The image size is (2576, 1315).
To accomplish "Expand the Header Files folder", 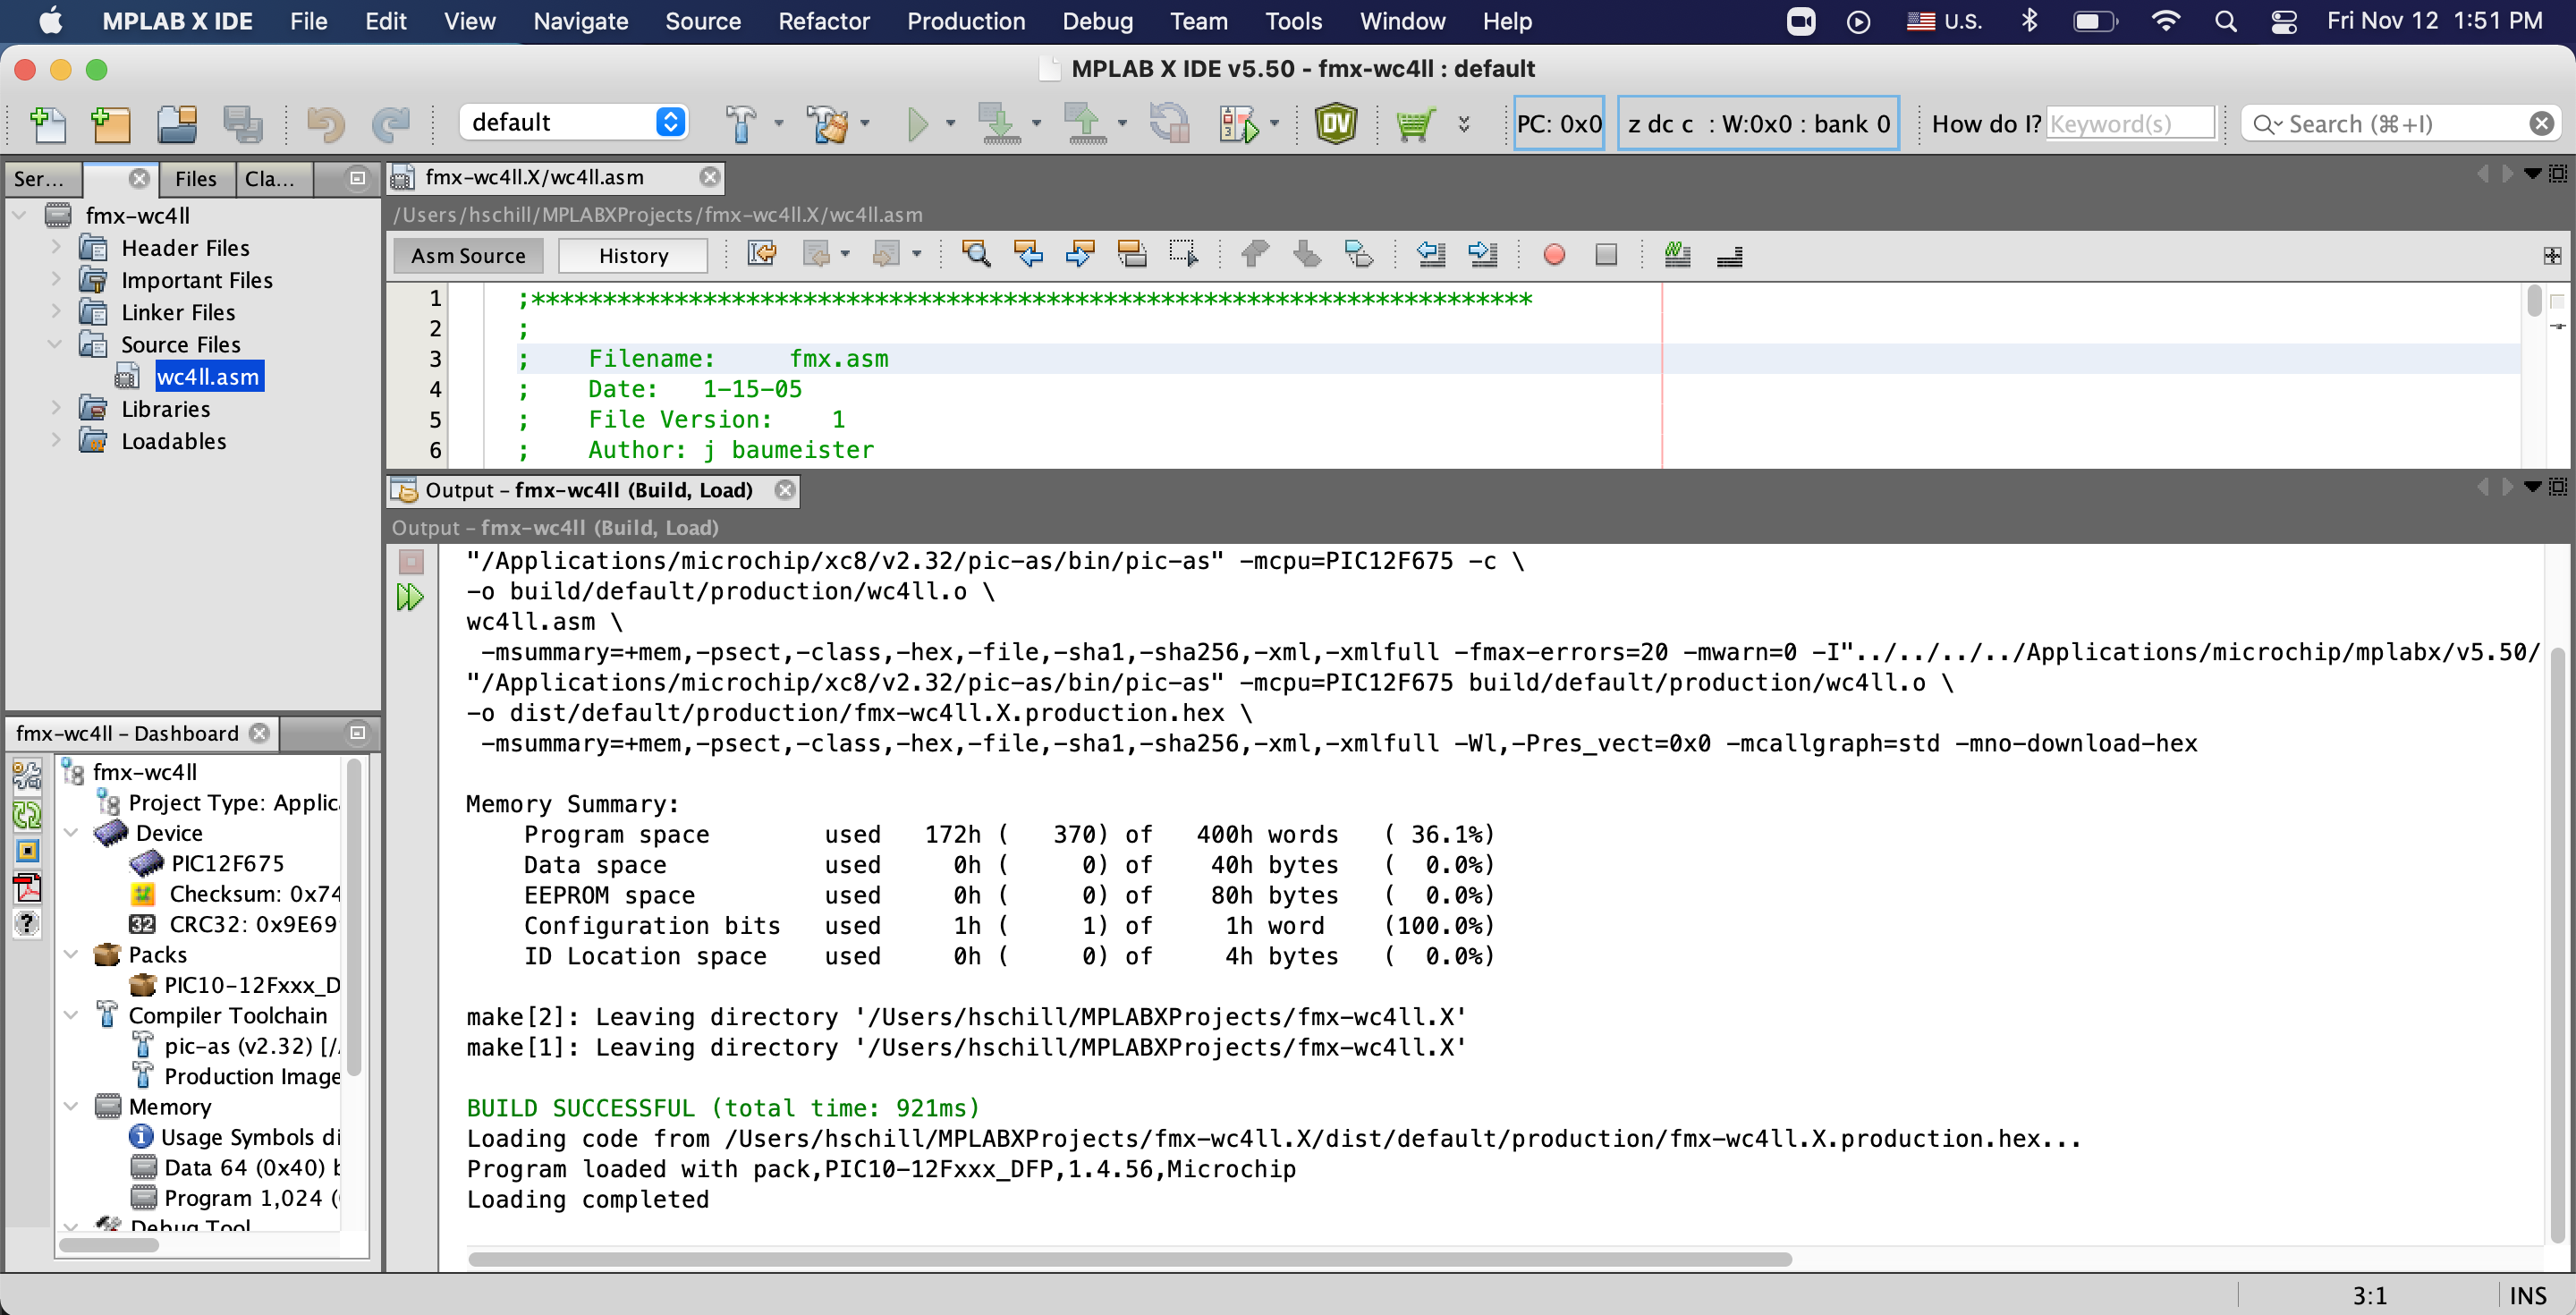I will (56, 247).
